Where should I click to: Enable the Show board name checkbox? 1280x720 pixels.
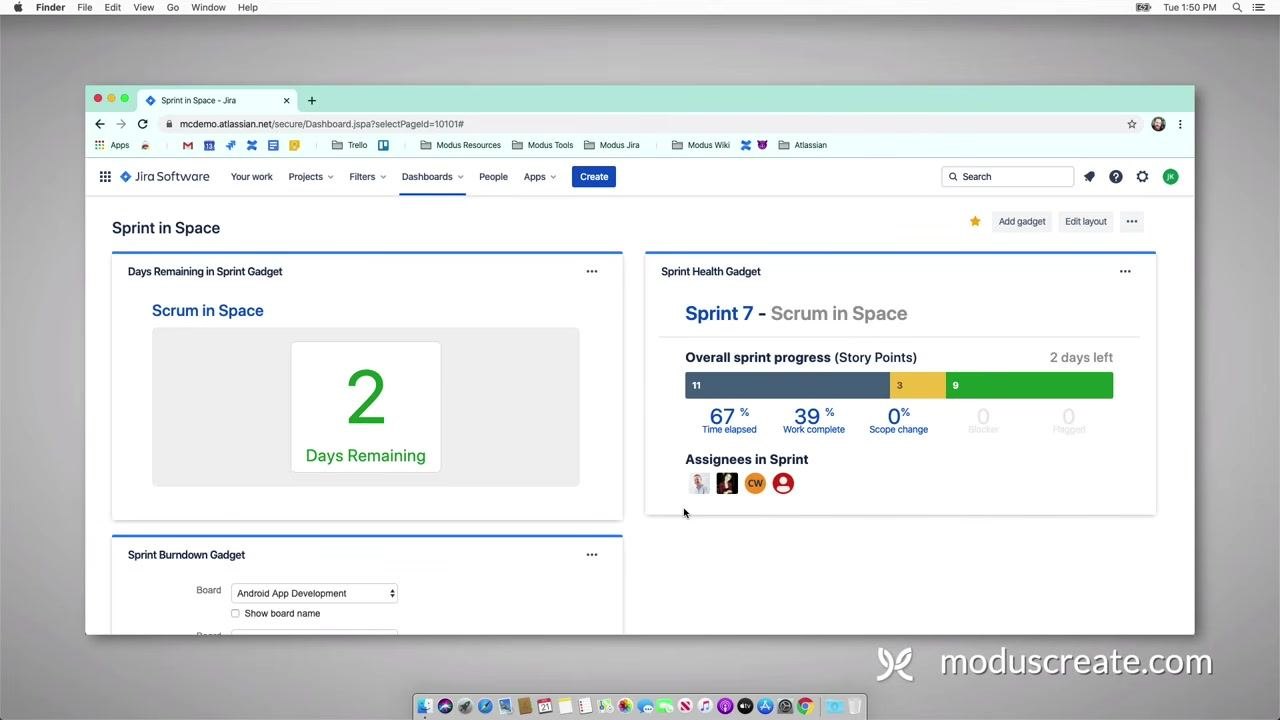pyautogui.click(x=235, y=613)
